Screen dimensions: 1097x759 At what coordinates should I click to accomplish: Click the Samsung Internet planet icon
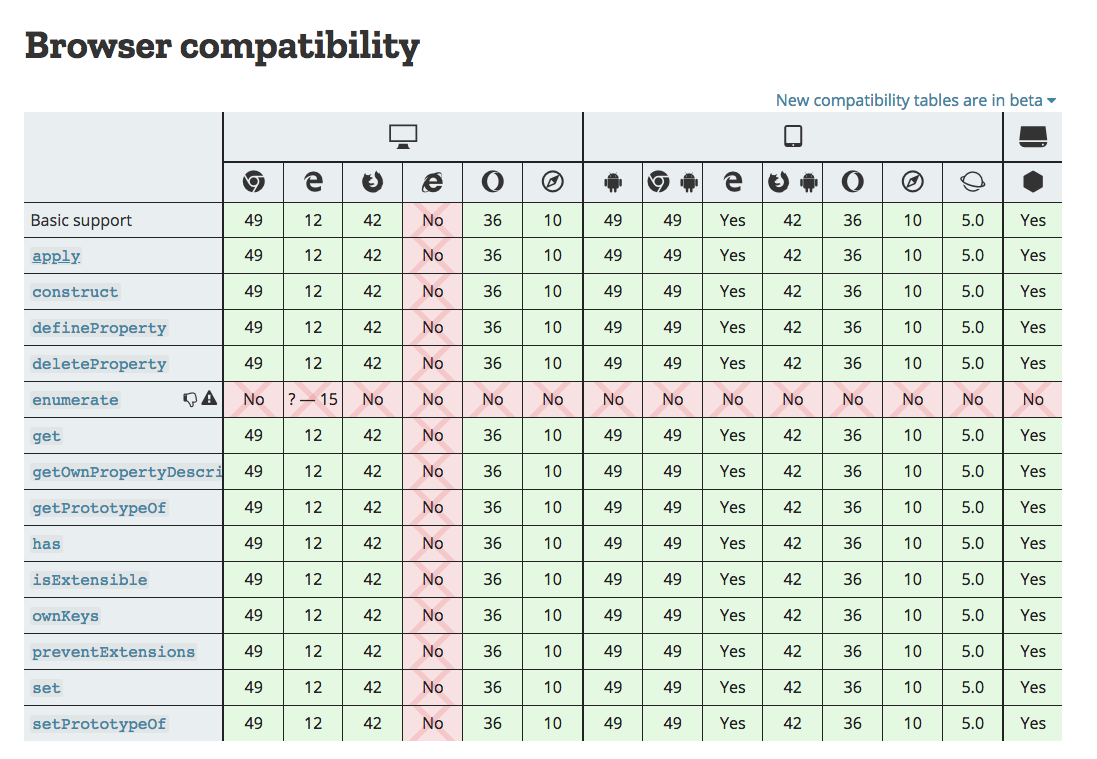(x=972, y=182)
